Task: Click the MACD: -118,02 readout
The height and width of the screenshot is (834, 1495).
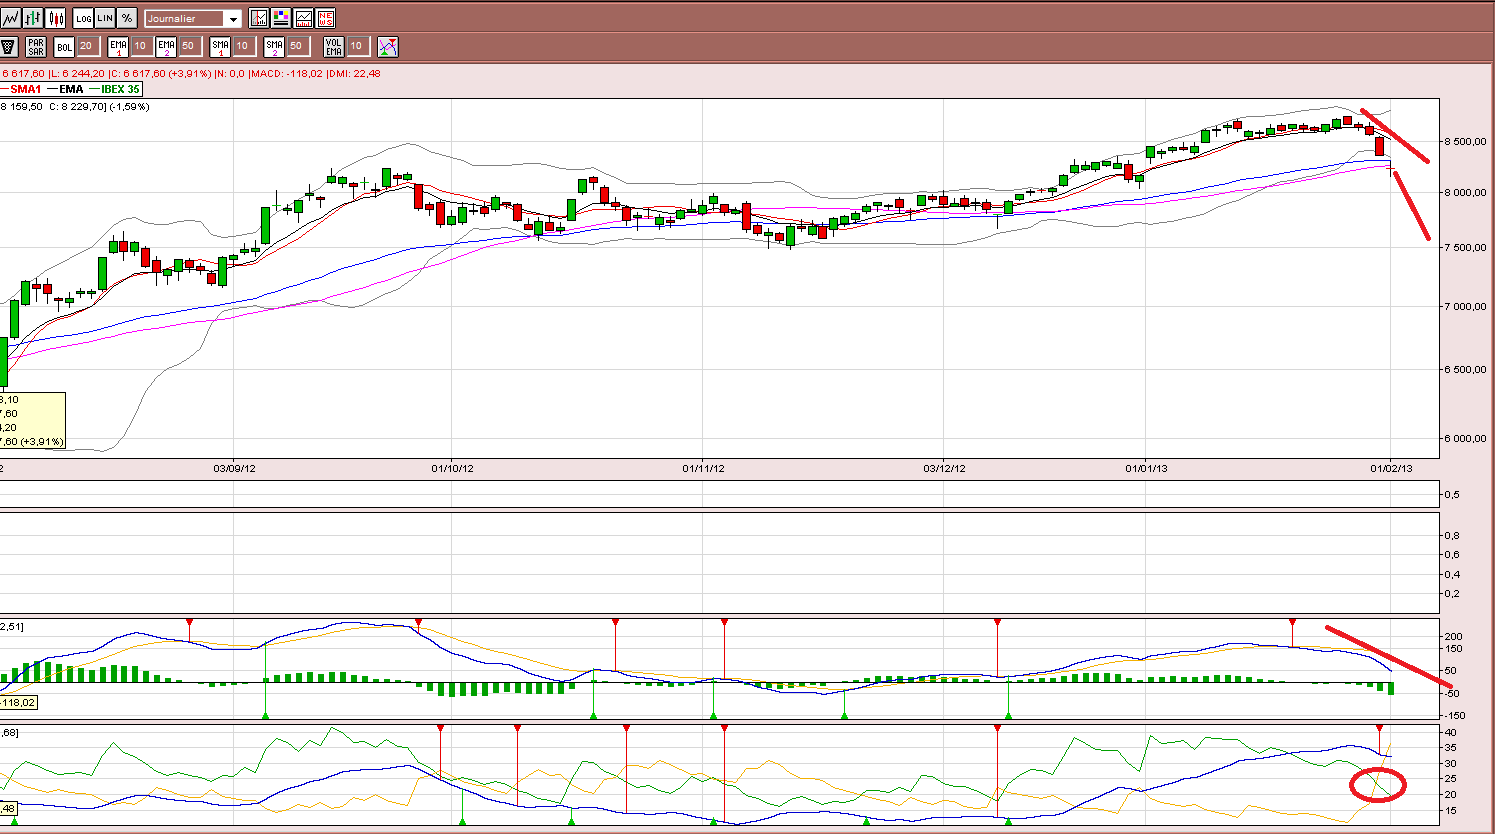Action: point(287,73)
